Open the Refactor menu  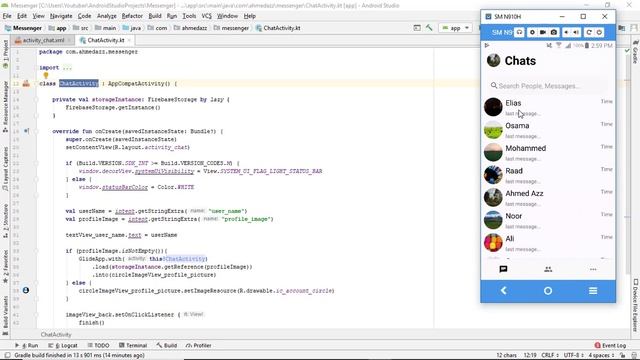pyautogui.click(x=132, y=16)
